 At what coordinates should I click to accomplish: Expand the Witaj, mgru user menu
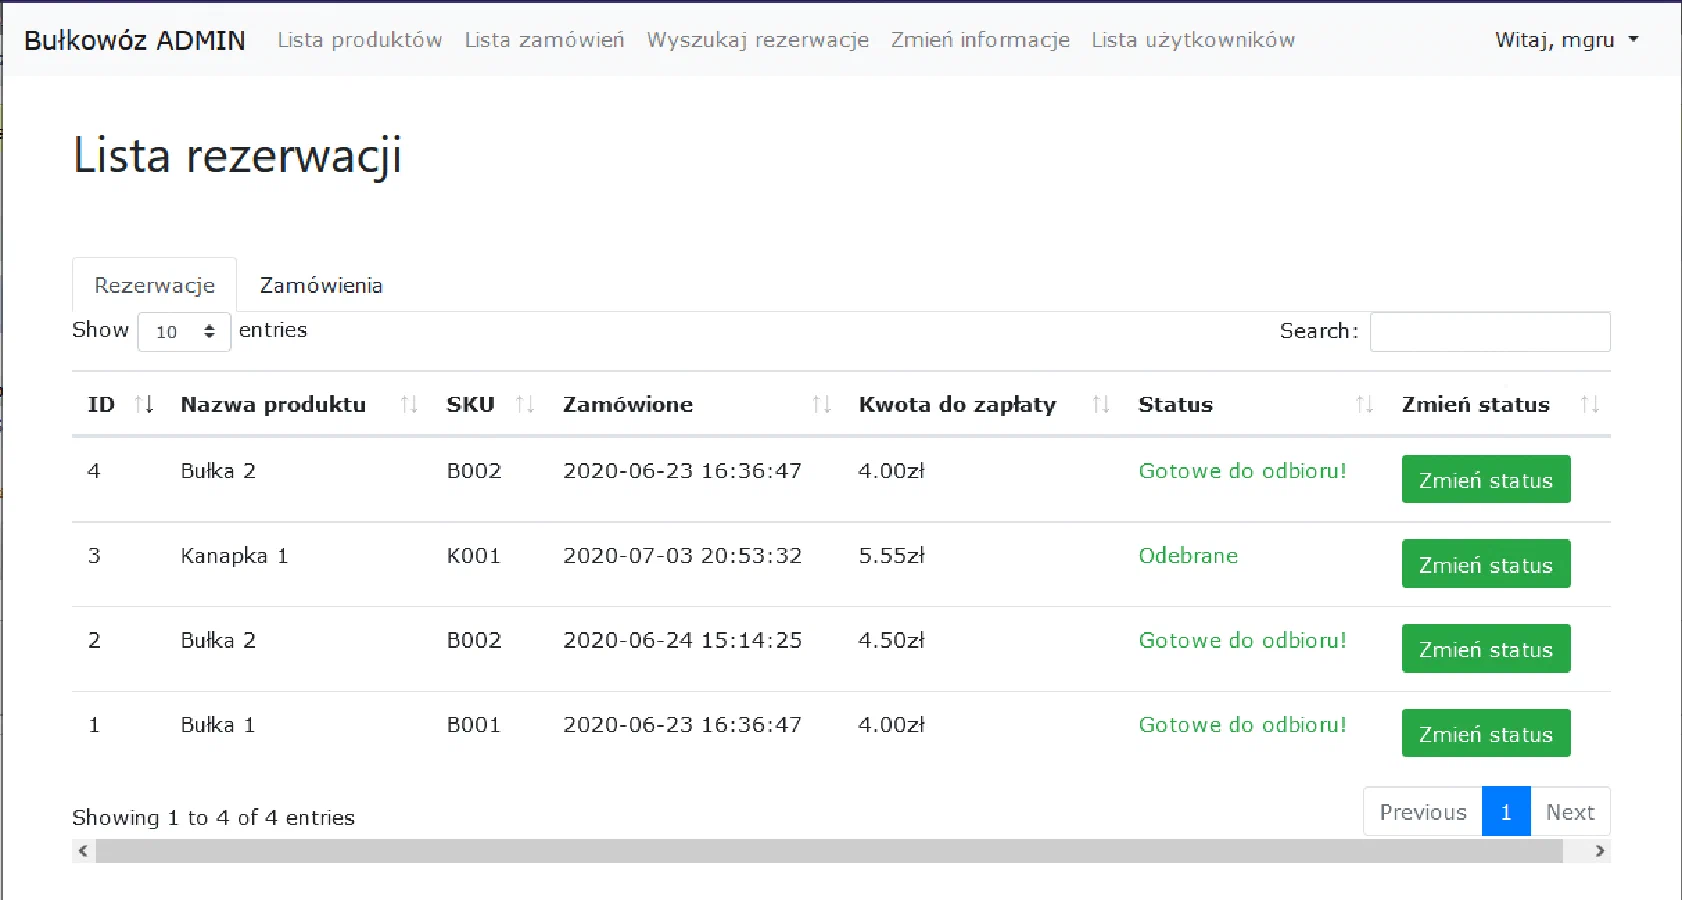coord(1566,40)
